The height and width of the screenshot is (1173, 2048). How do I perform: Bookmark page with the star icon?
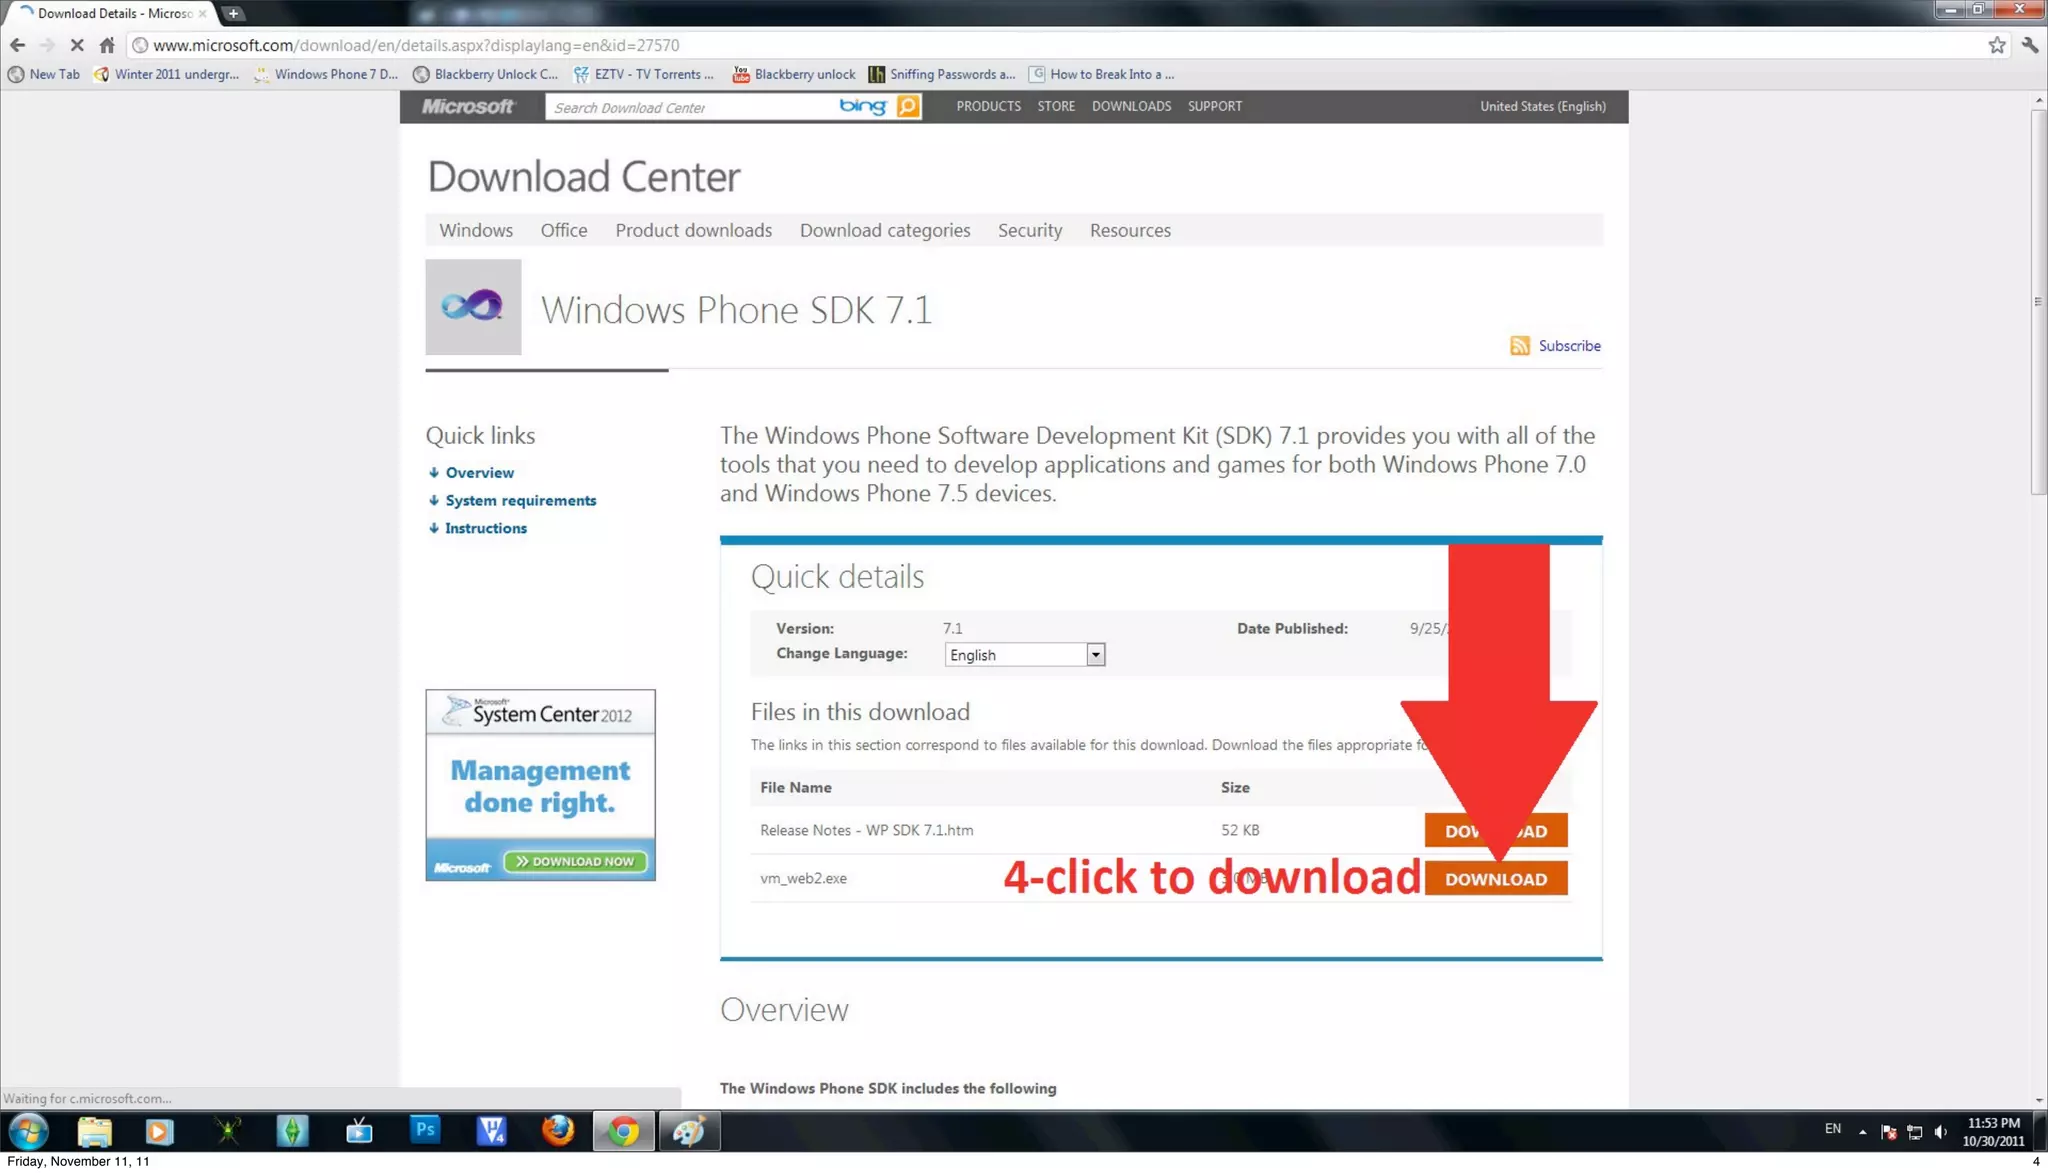(x=1996, y=45)
